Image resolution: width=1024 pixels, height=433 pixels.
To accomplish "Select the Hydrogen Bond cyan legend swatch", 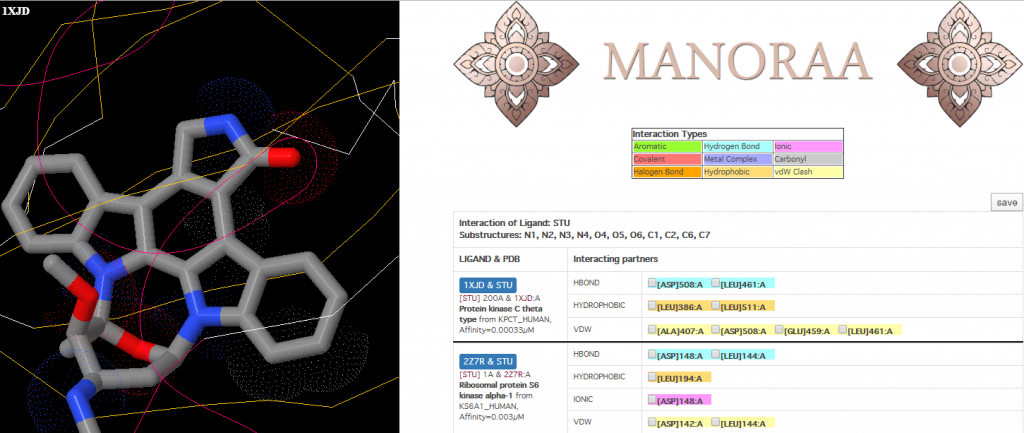I will 736,146.
